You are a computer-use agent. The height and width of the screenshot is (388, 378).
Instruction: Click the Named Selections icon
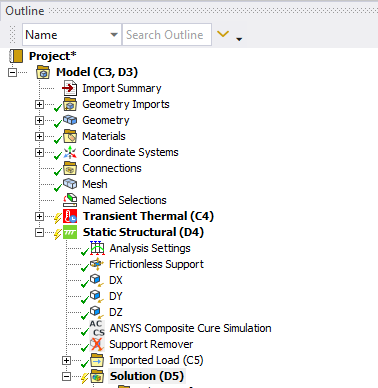pos(70,200)
